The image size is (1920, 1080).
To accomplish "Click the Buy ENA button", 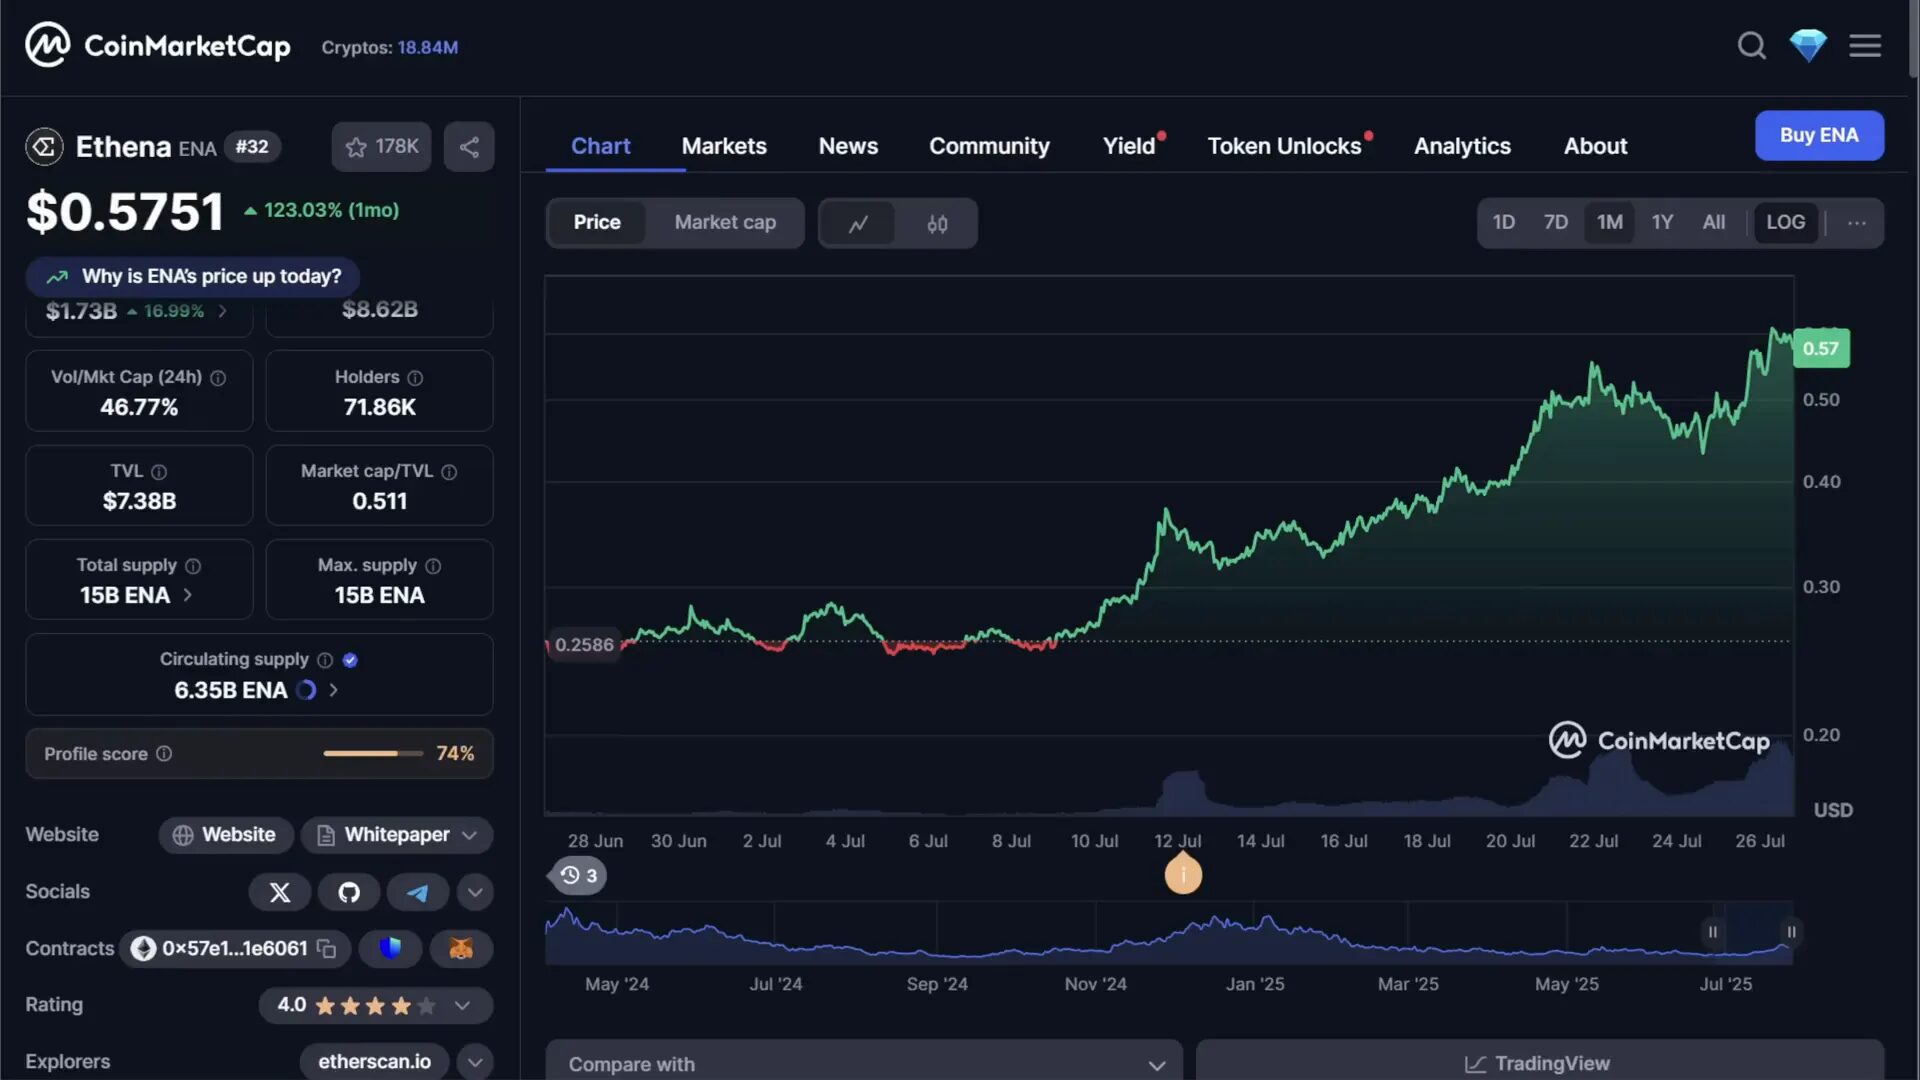I will [1819, 135].
